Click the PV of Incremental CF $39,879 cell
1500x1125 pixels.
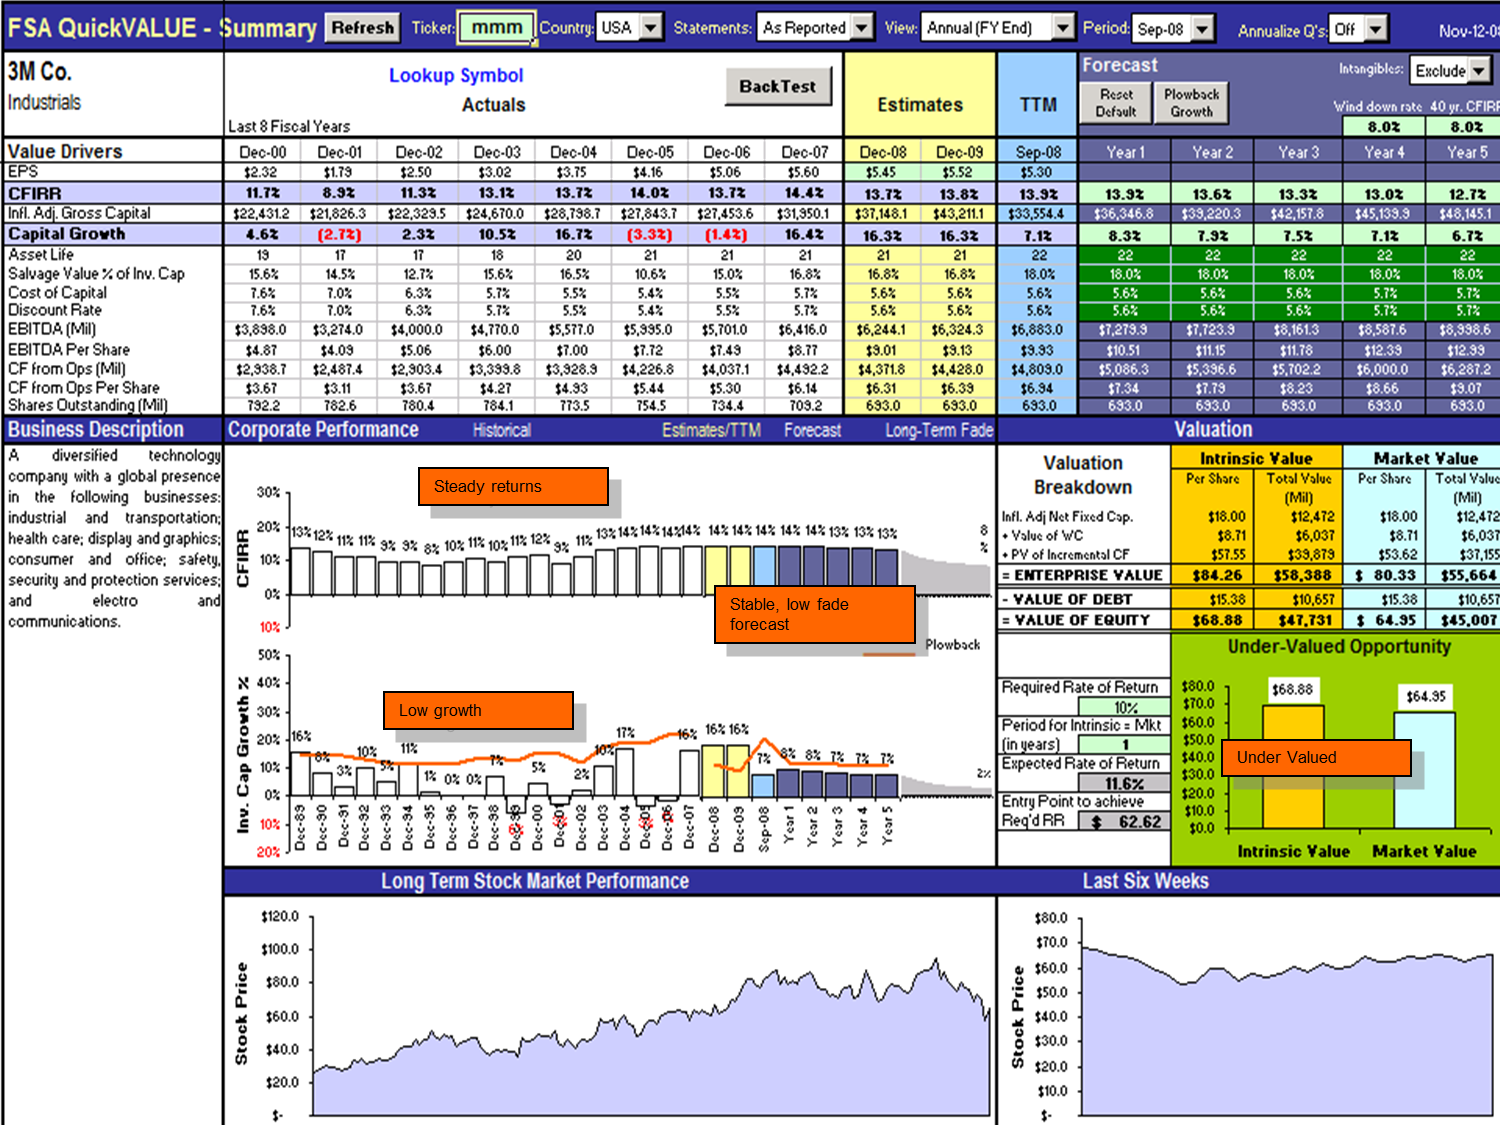click(x=1300, y=554)
